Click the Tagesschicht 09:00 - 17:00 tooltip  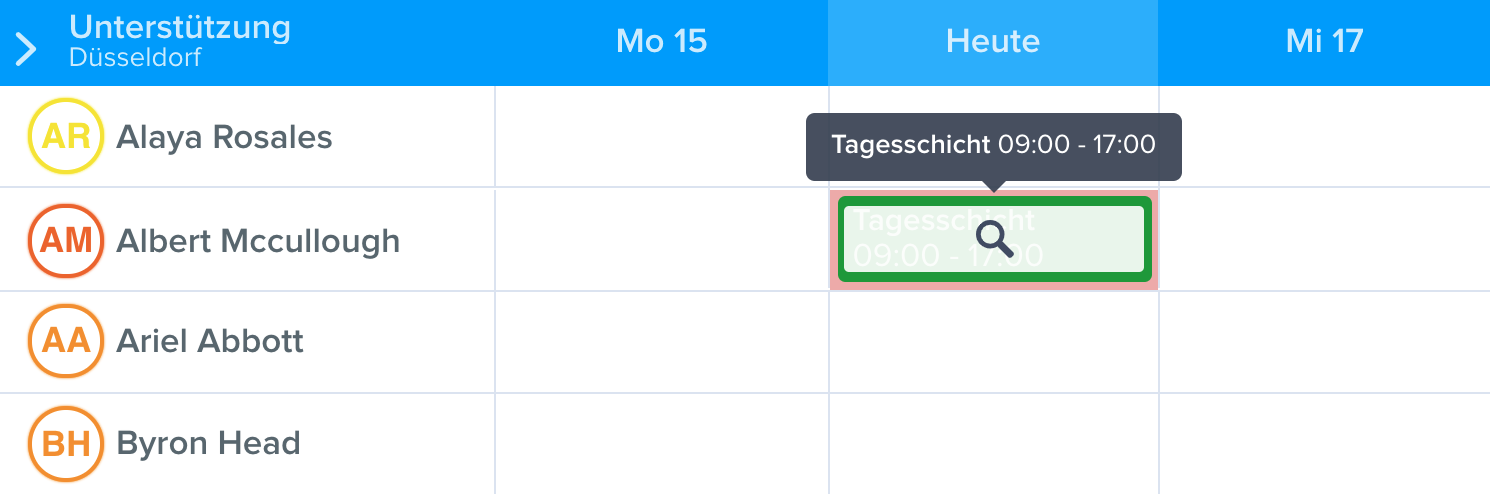[x=994, y=146]
